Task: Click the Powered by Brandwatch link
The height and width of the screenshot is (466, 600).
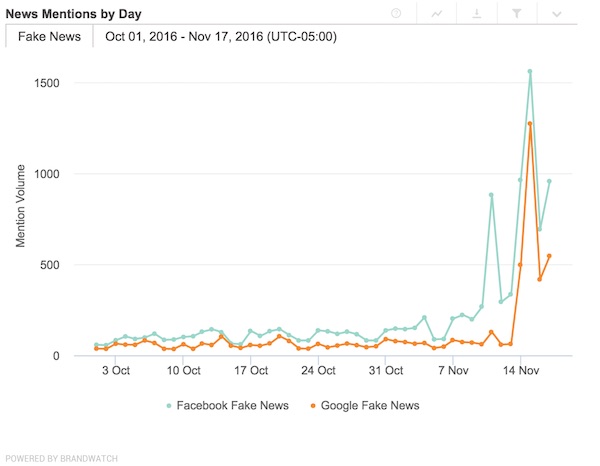Action: coord(59,458)
